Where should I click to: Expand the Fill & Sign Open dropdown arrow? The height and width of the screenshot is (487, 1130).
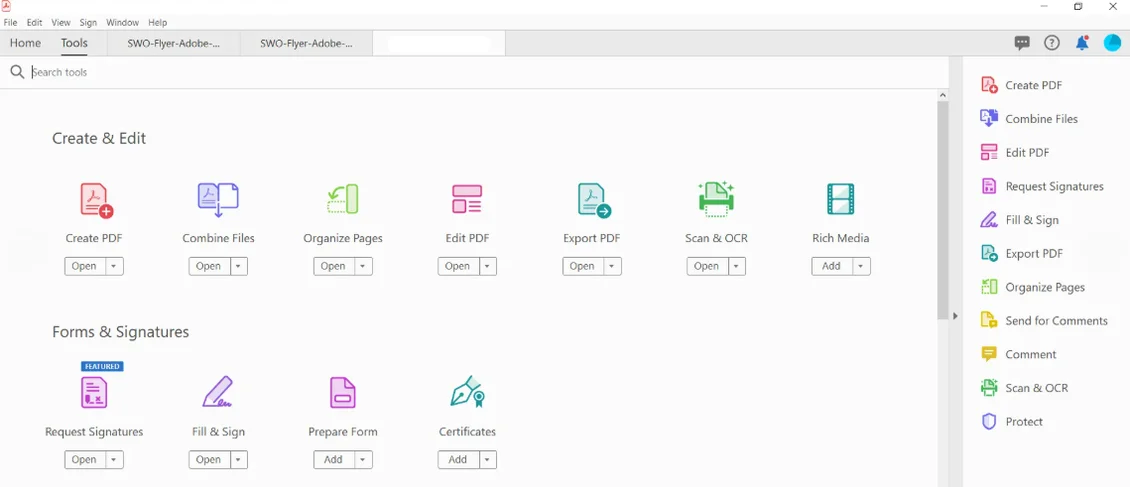pyautogui.click(x=239, y=459)
